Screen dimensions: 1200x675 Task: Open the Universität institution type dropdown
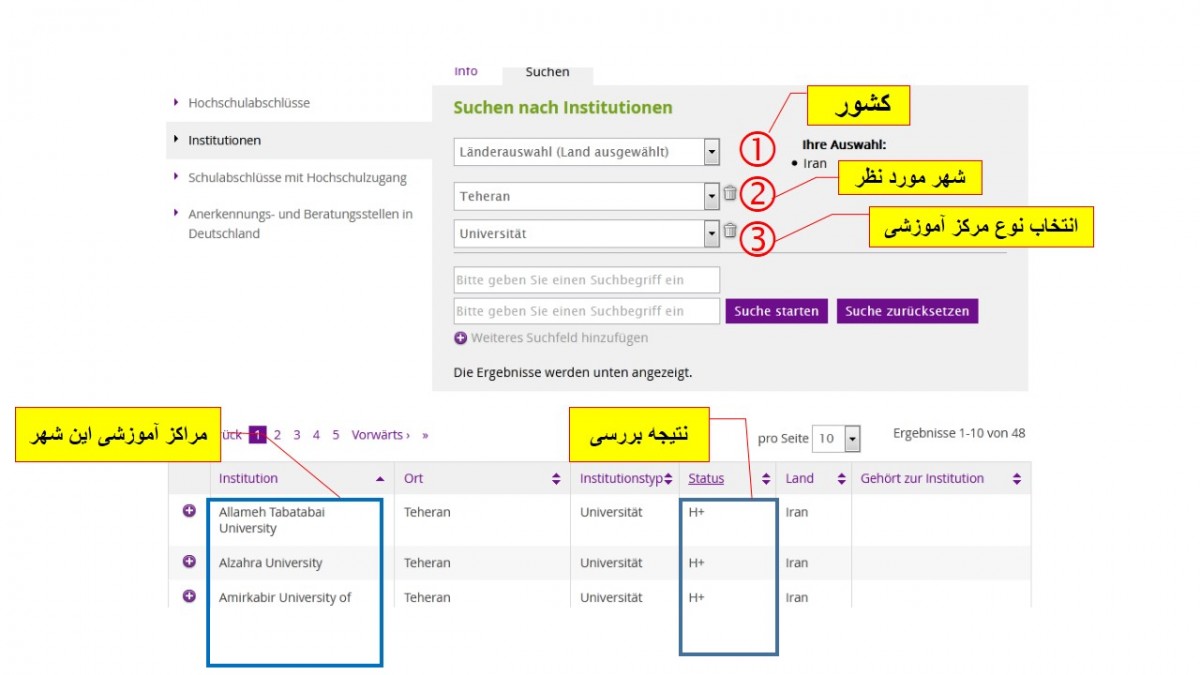(x=711, y=234)
